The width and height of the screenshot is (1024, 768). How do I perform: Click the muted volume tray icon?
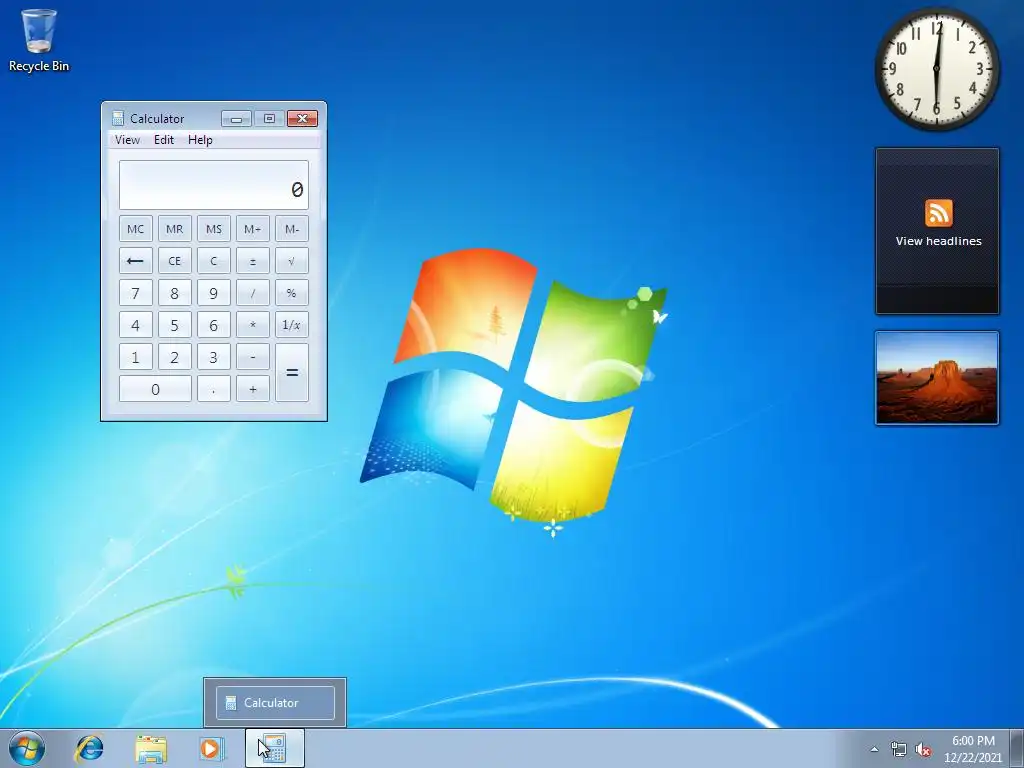(x=923, y=749)
